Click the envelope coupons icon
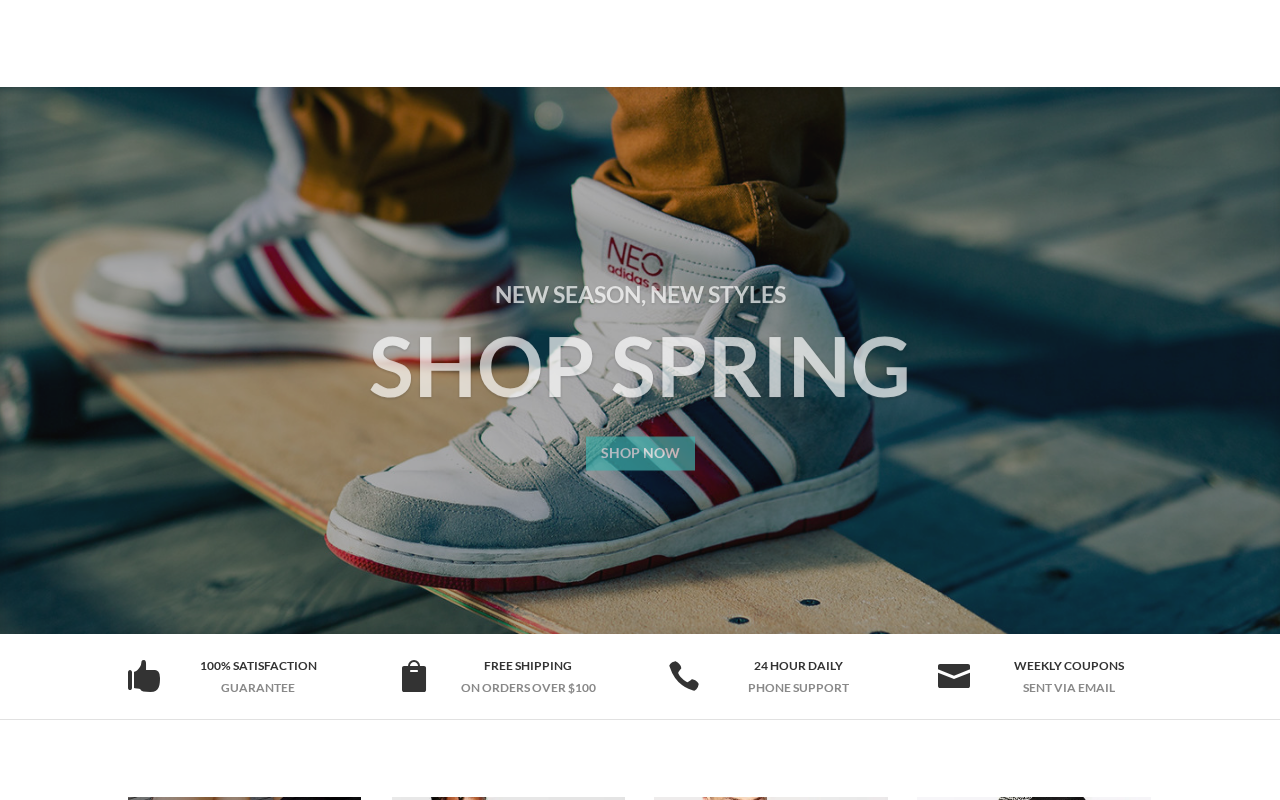Image resolution: width=1280 pixels, height=800 pixels. pos(954,676)
